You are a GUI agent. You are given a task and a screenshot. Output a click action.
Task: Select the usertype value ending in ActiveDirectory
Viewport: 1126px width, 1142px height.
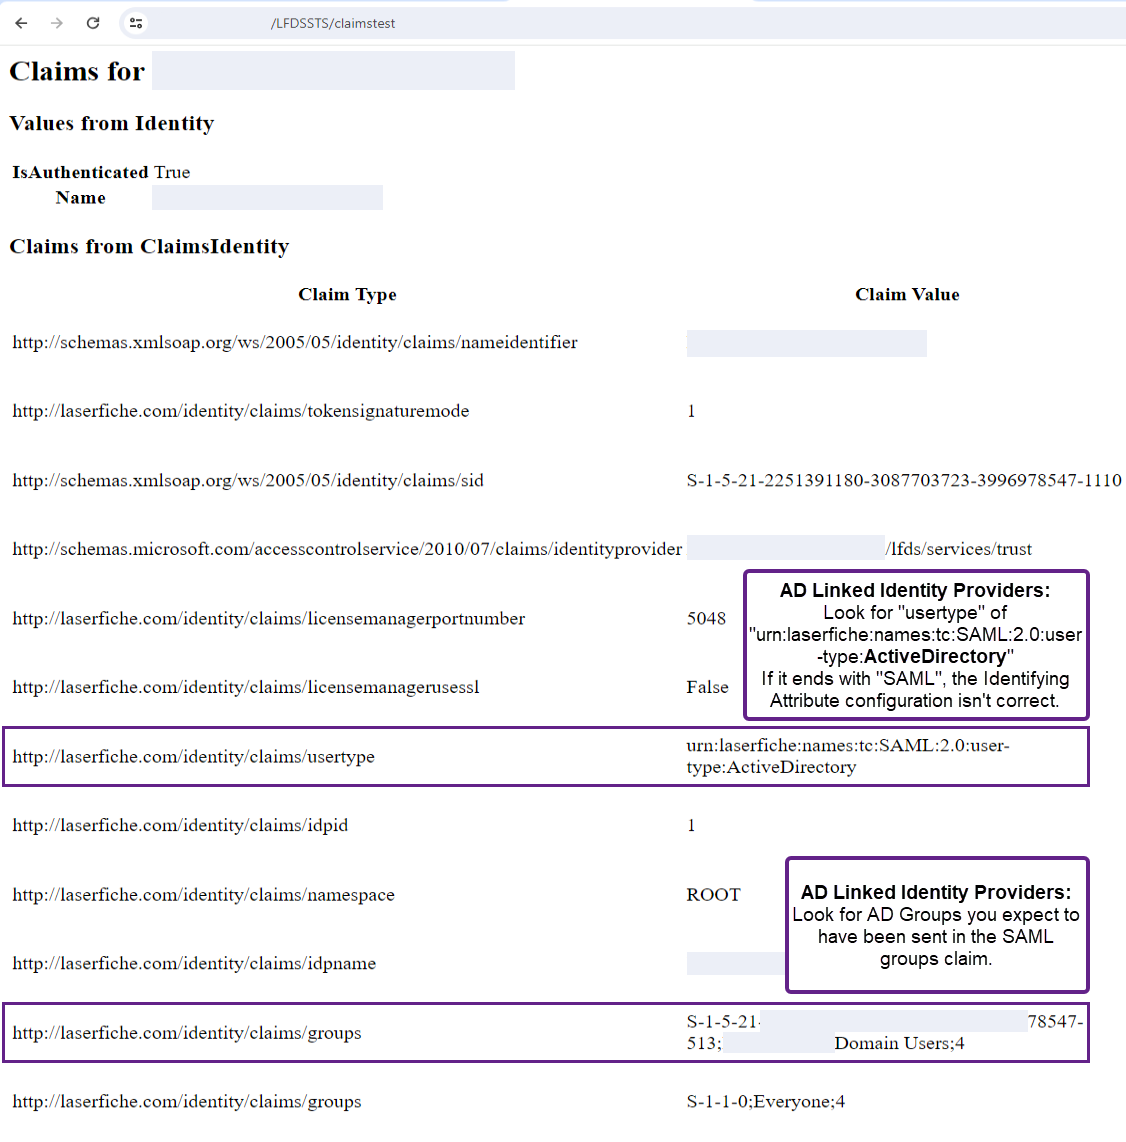[848, 756]
